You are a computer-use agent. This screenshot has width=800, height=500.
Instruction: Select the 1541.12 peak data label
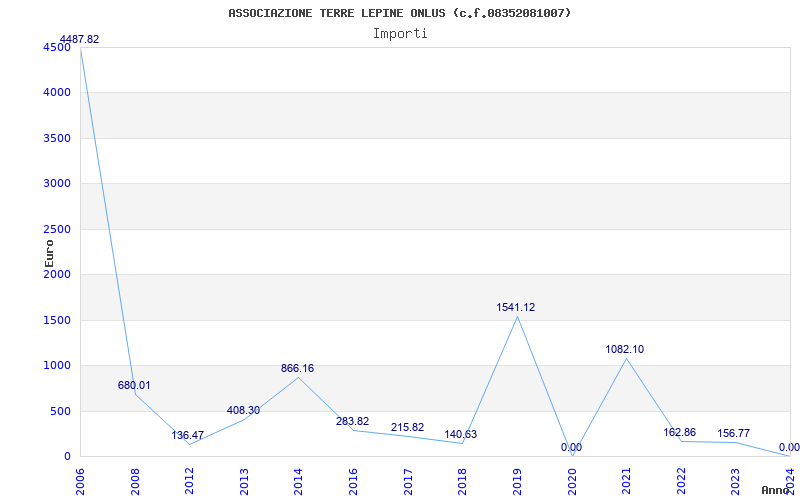click(x=516, y=307)
